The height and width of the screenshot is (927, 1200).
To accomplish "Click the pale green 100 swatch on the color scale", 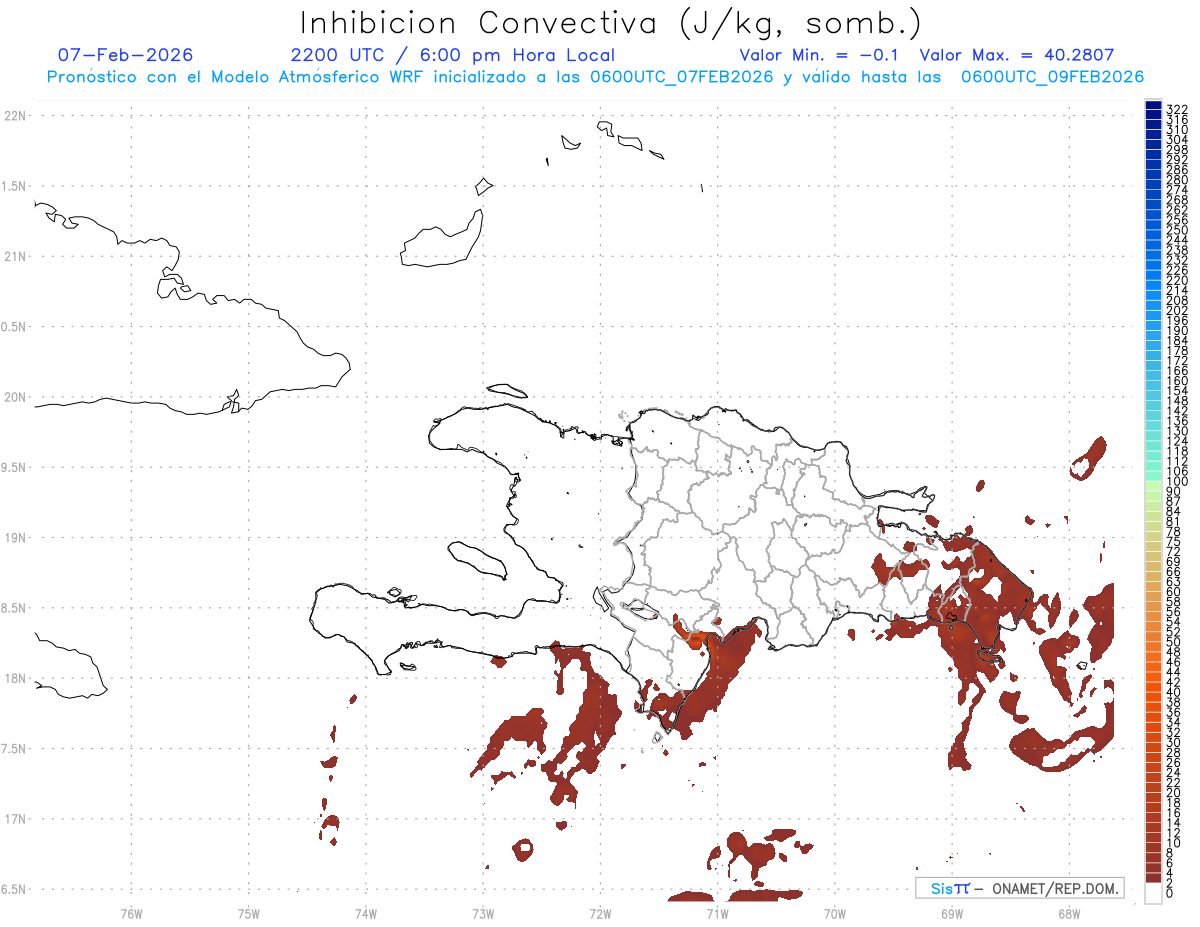I will pyautogui.click(x=1153, y=486).
